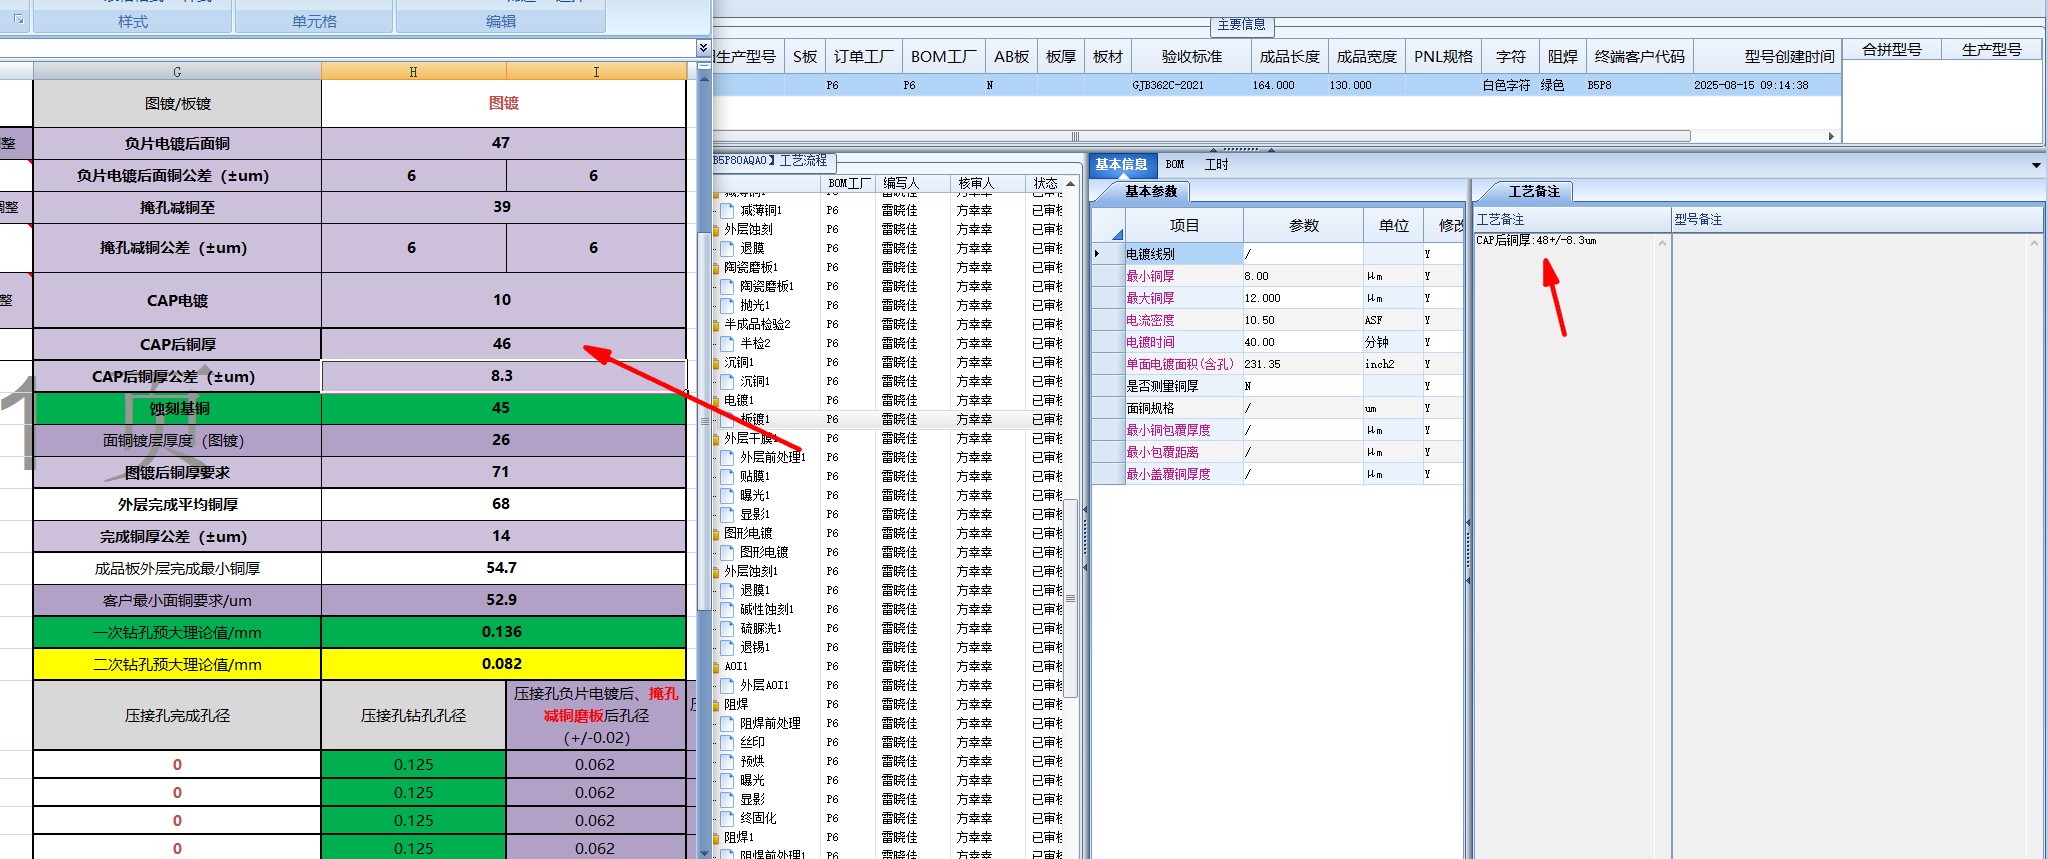Click the document icon beside 贴膜1
Viewport: 2048px width, 859px height.
click(x=727, y=477)
